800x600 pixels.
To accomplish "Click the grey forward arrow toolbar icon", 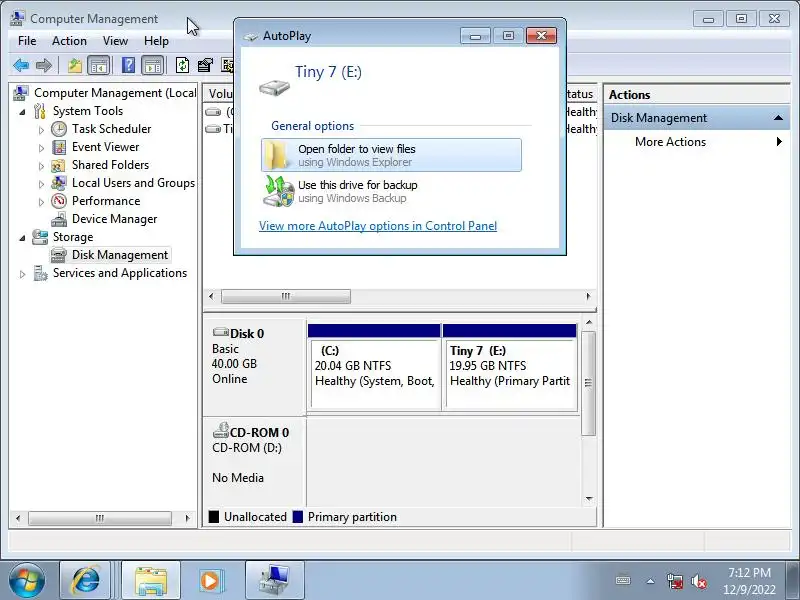I will (44, 65).
